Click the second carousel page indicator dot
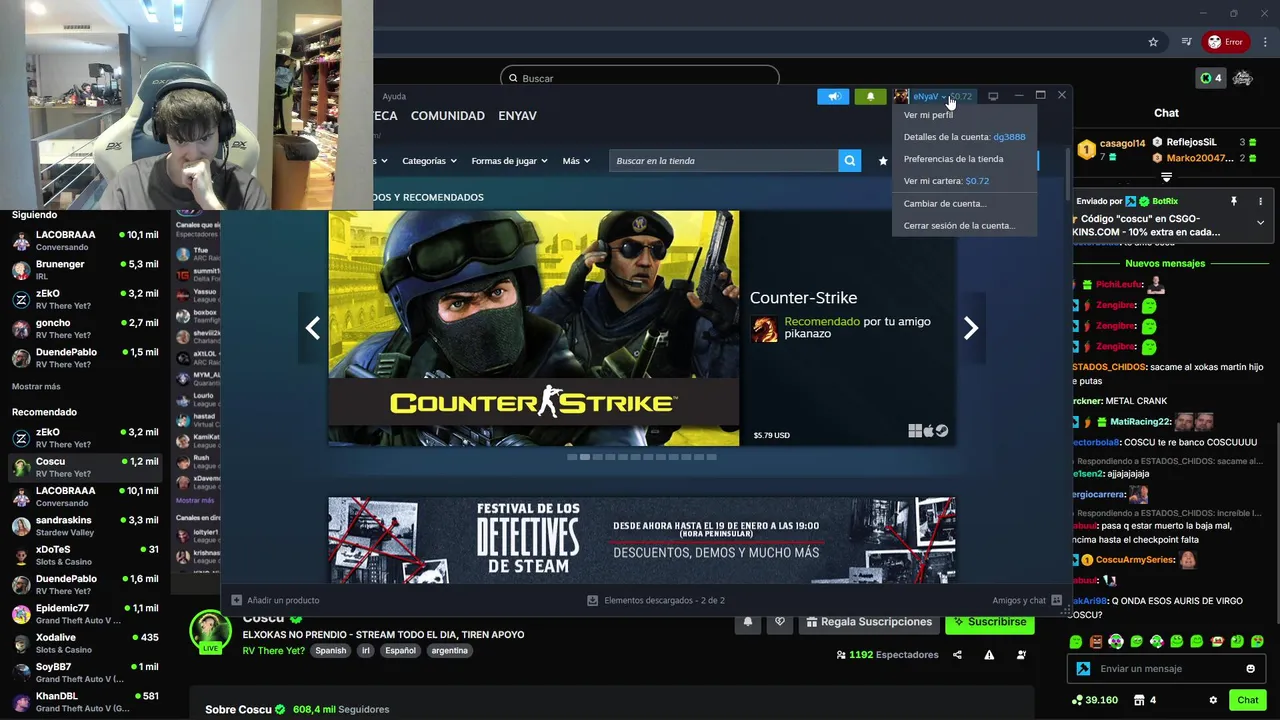The image size is (1280, 720). pos(585,457)
